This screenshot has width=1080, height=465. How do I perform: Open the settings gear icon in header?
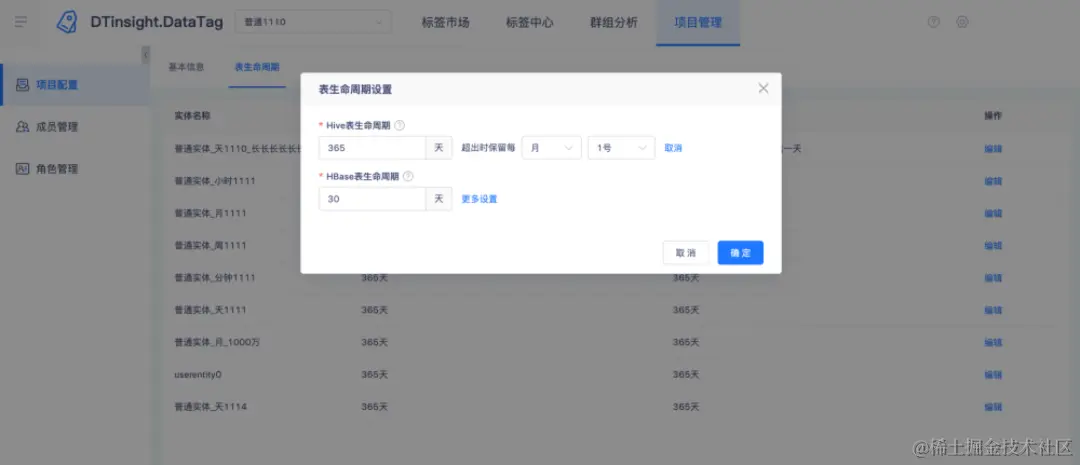[962, 22]
